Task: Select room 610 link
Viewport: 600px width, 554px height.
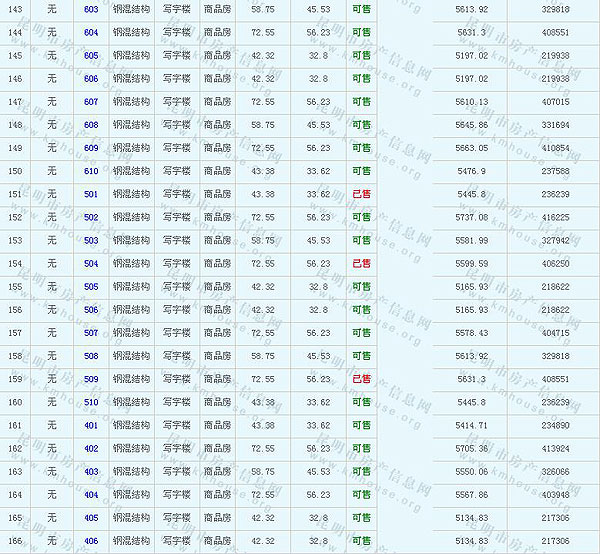Action: tap(91, 171)
